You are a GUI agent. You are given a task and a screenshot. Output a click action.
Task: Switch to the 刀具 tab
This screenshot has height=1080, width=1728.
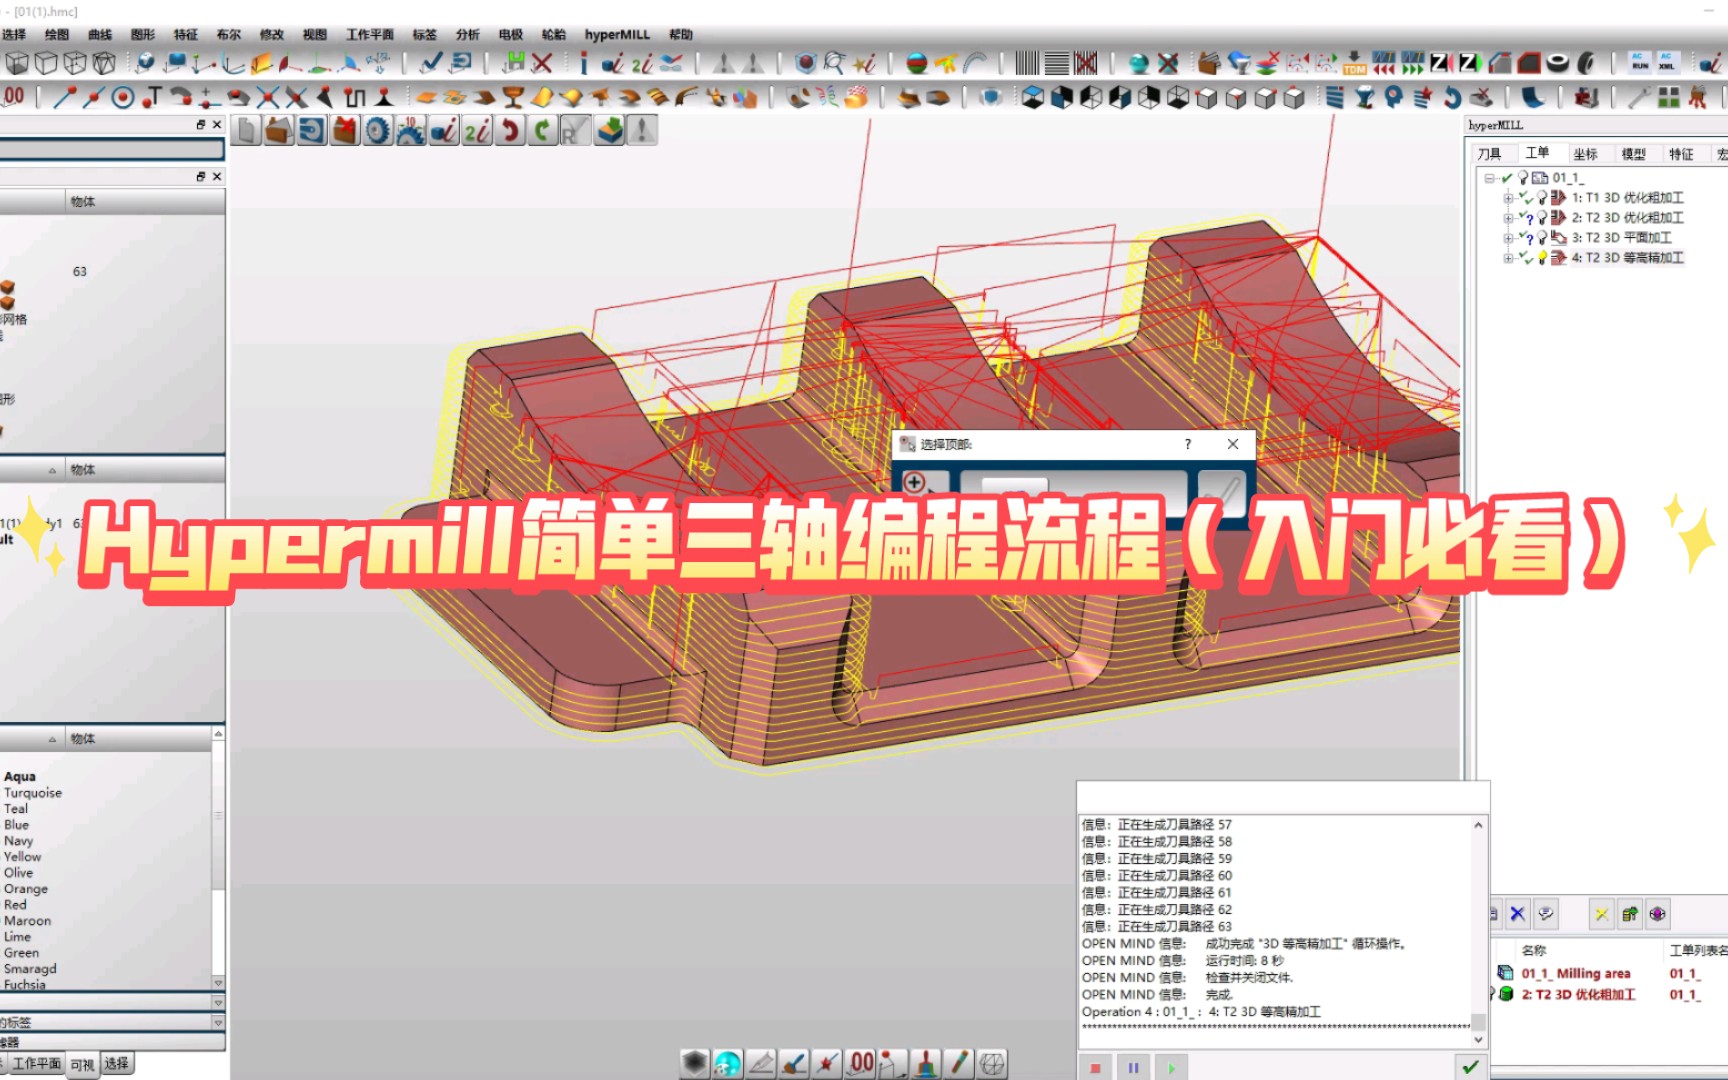click(x=1489, y=153)
